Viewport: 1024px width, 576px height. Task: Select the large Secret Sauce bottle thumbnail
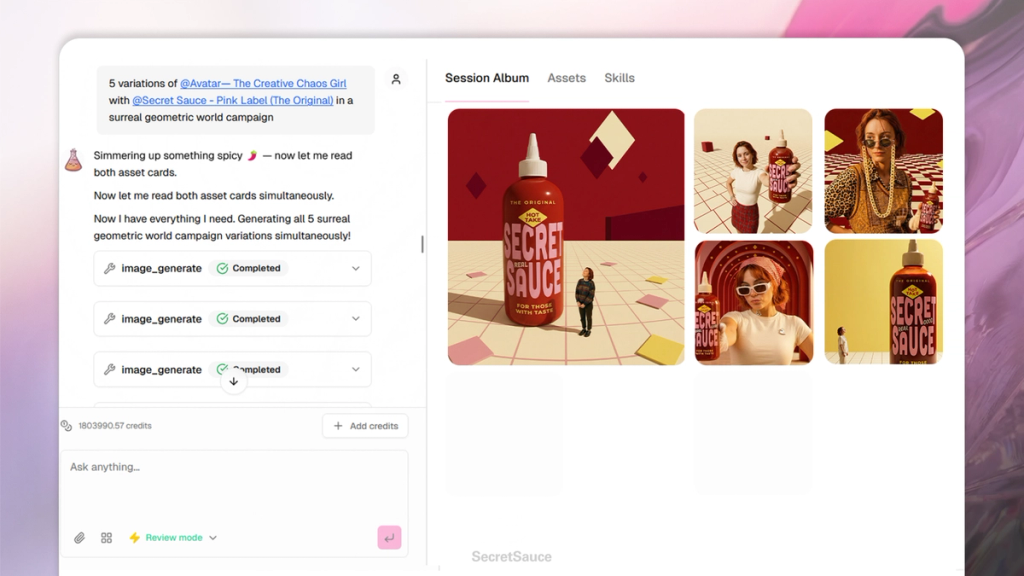pos(566,237)
